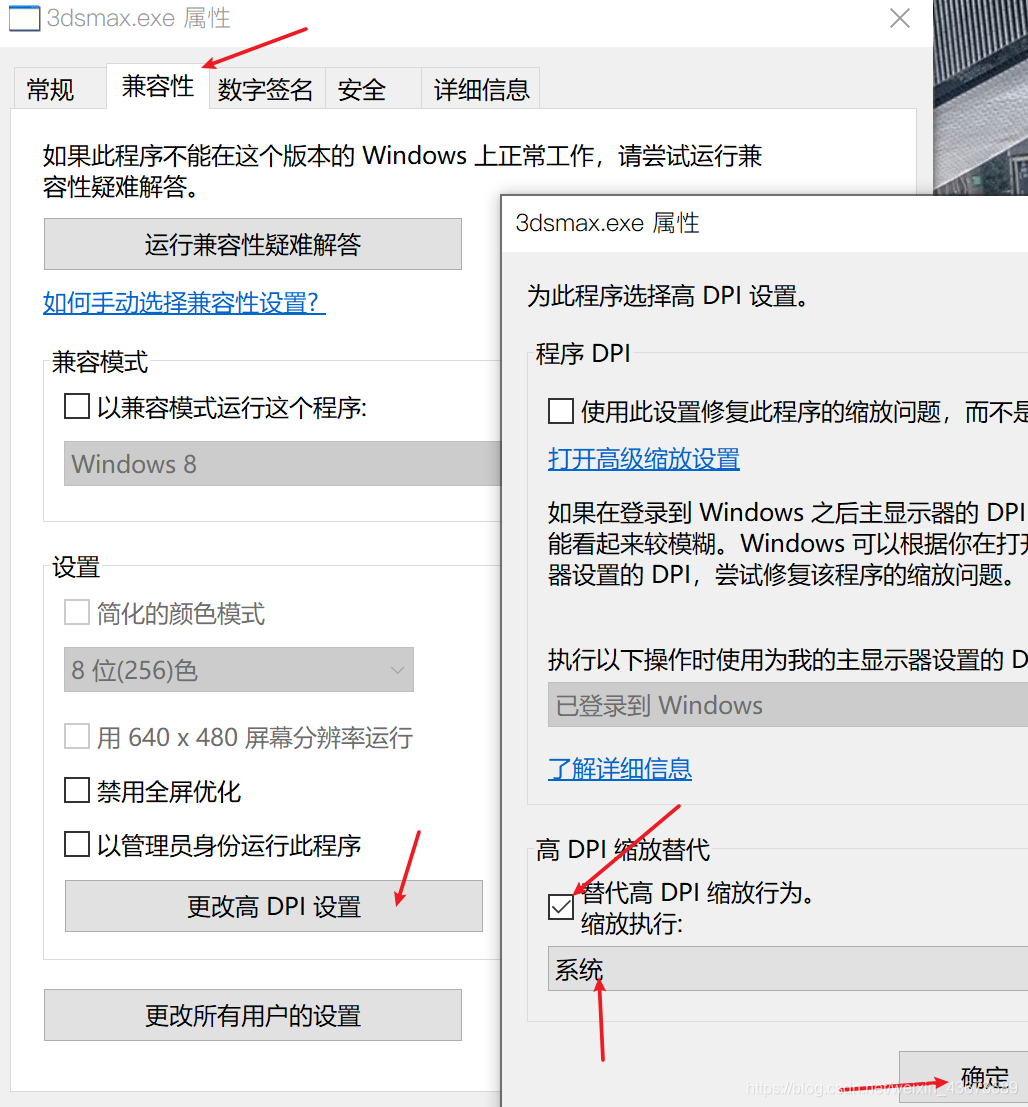Click the 3dsmax.exe window title icon
This screenshot has height=1107, width=1028.
coord(24,18)
